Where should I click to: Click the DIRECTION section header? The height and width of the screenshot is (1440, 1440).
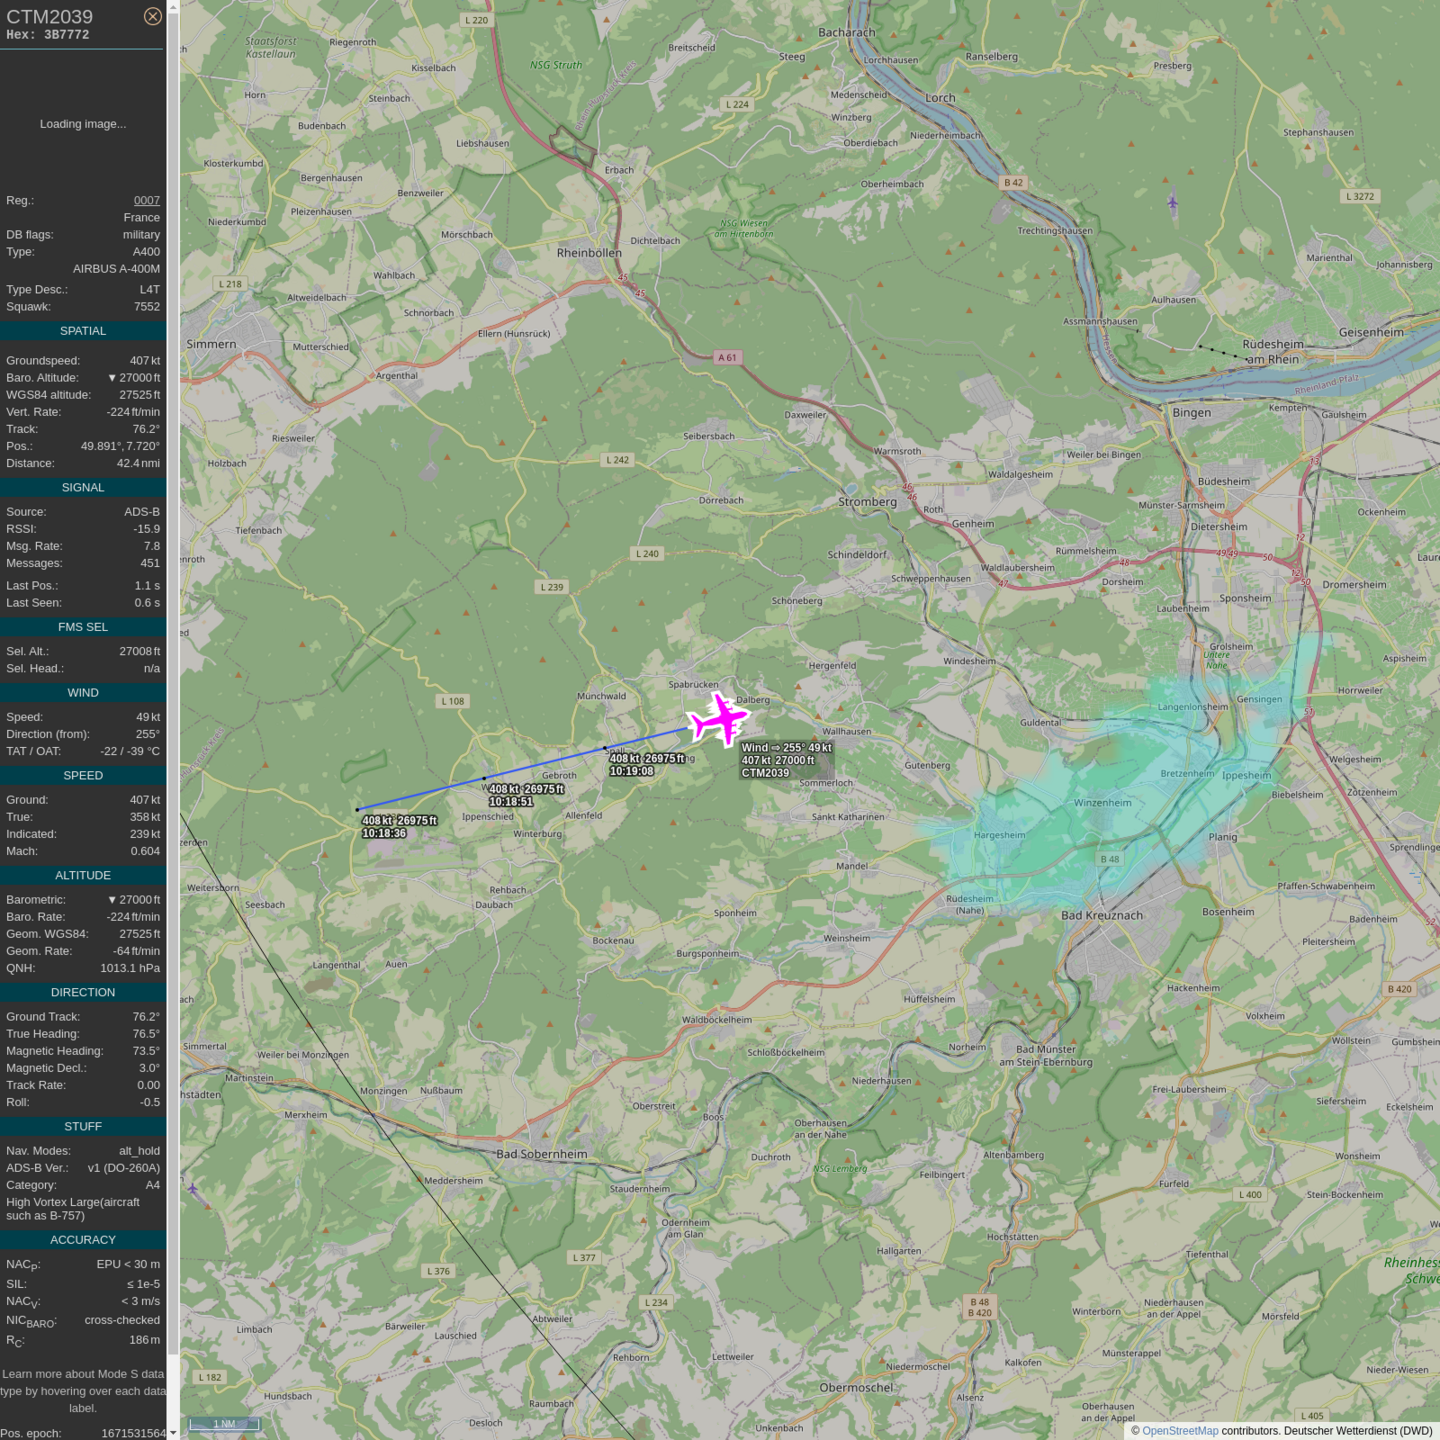point(83,992)
